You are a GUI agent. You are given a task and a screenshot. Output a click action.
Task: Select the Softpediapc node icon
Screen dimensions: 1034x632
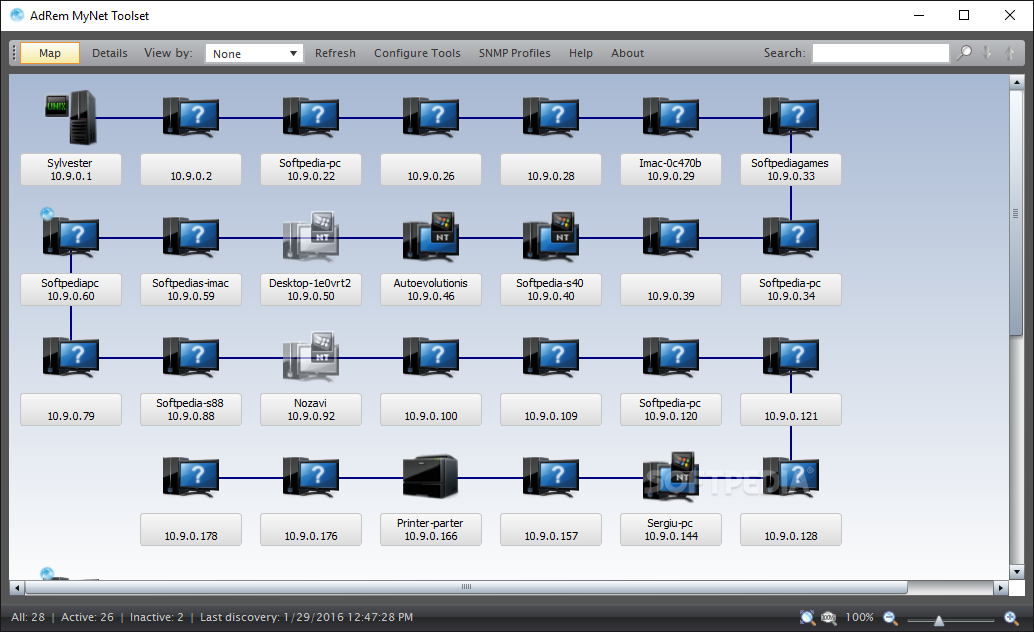tap(71, 236)
